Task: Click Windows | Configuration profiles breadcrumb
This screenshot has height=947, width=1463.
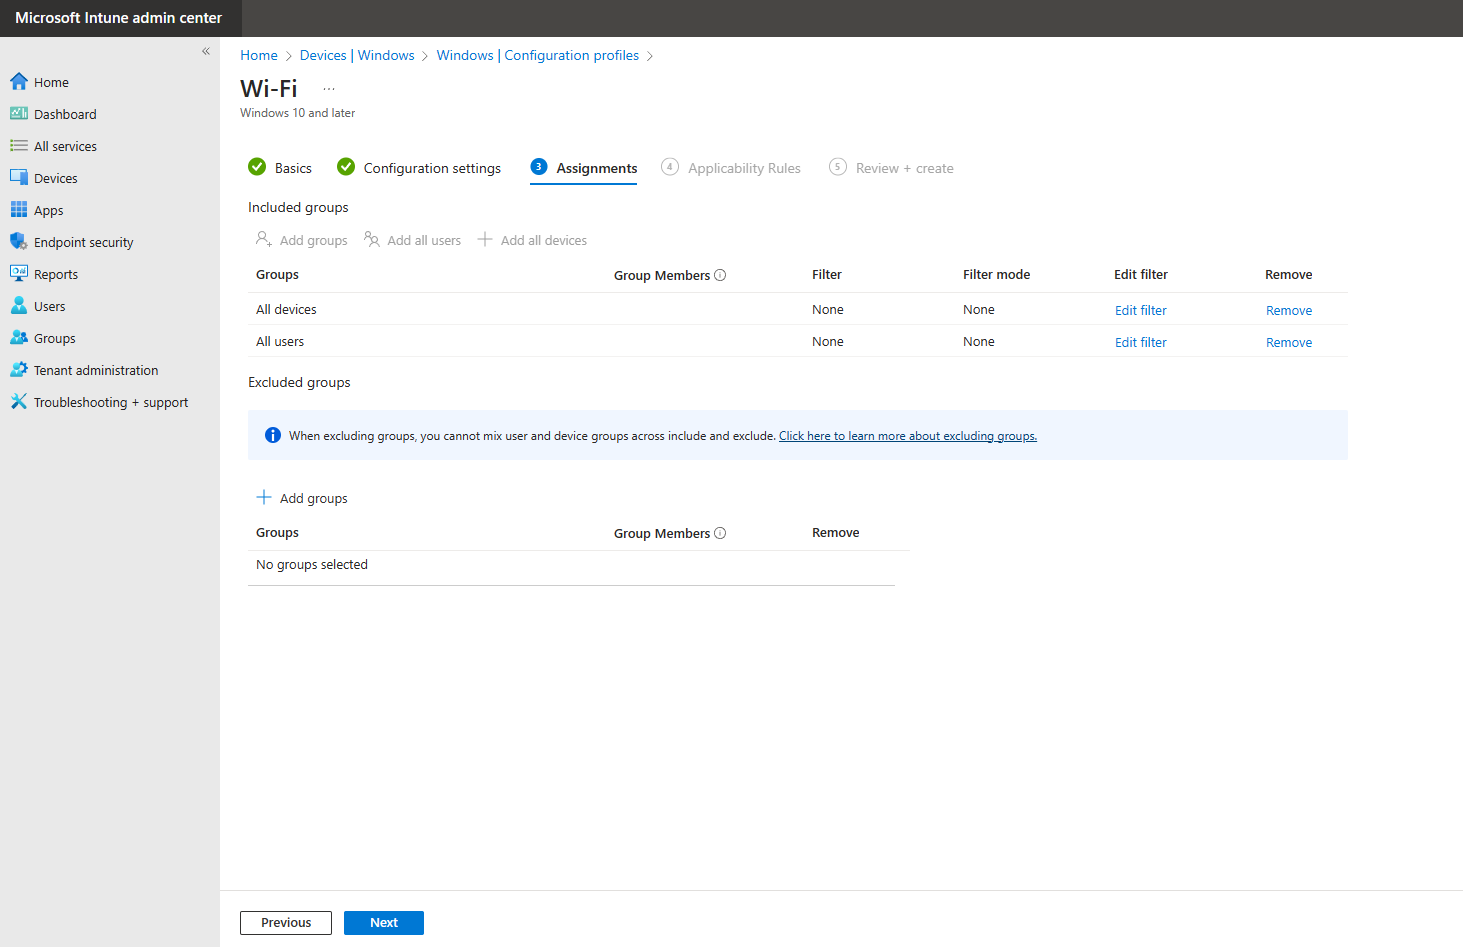Action: pos(538,55)
